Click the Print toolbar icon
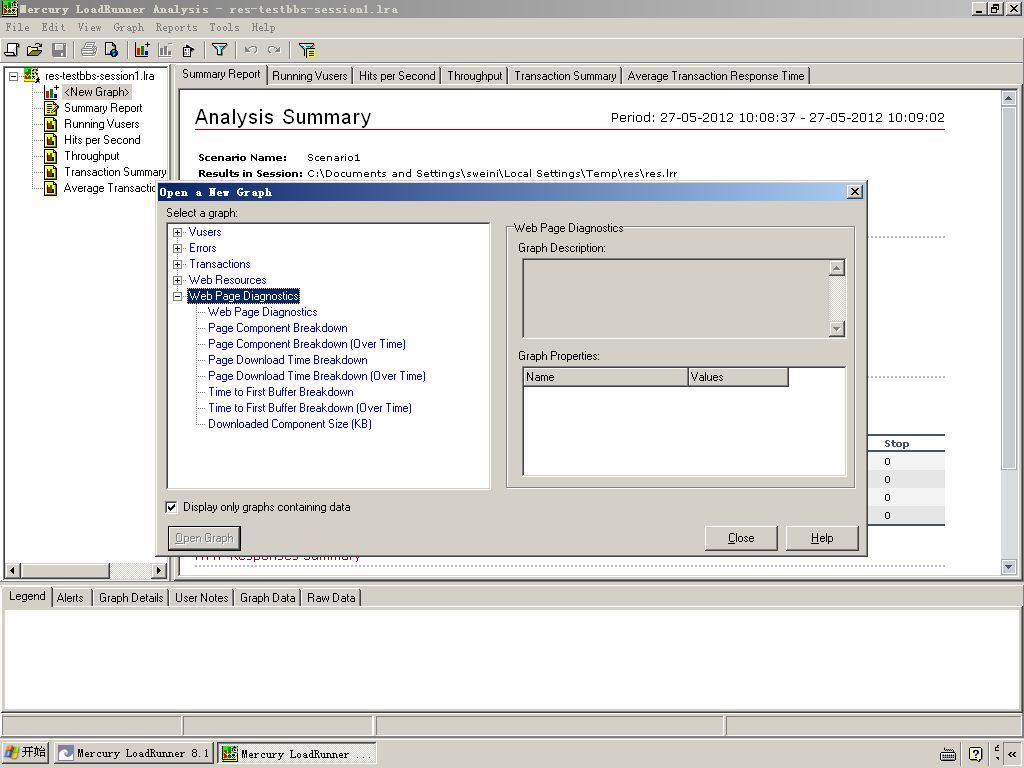The image size is (1024, 768). [89, 50]
